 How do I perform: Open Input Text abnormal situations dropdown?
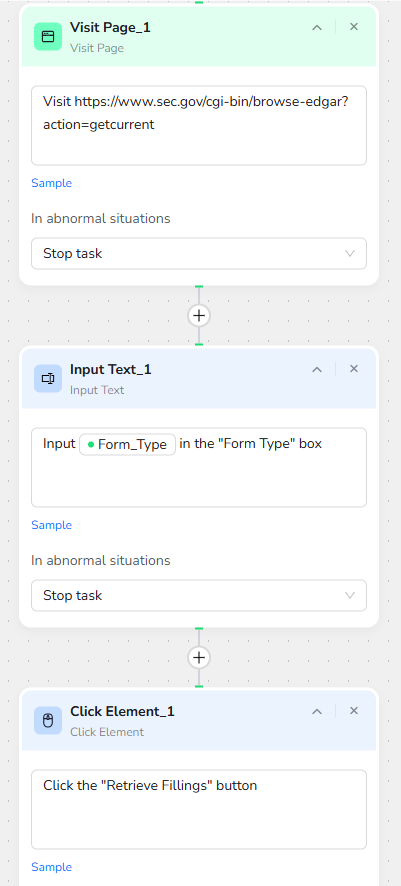tap(199, 596)
